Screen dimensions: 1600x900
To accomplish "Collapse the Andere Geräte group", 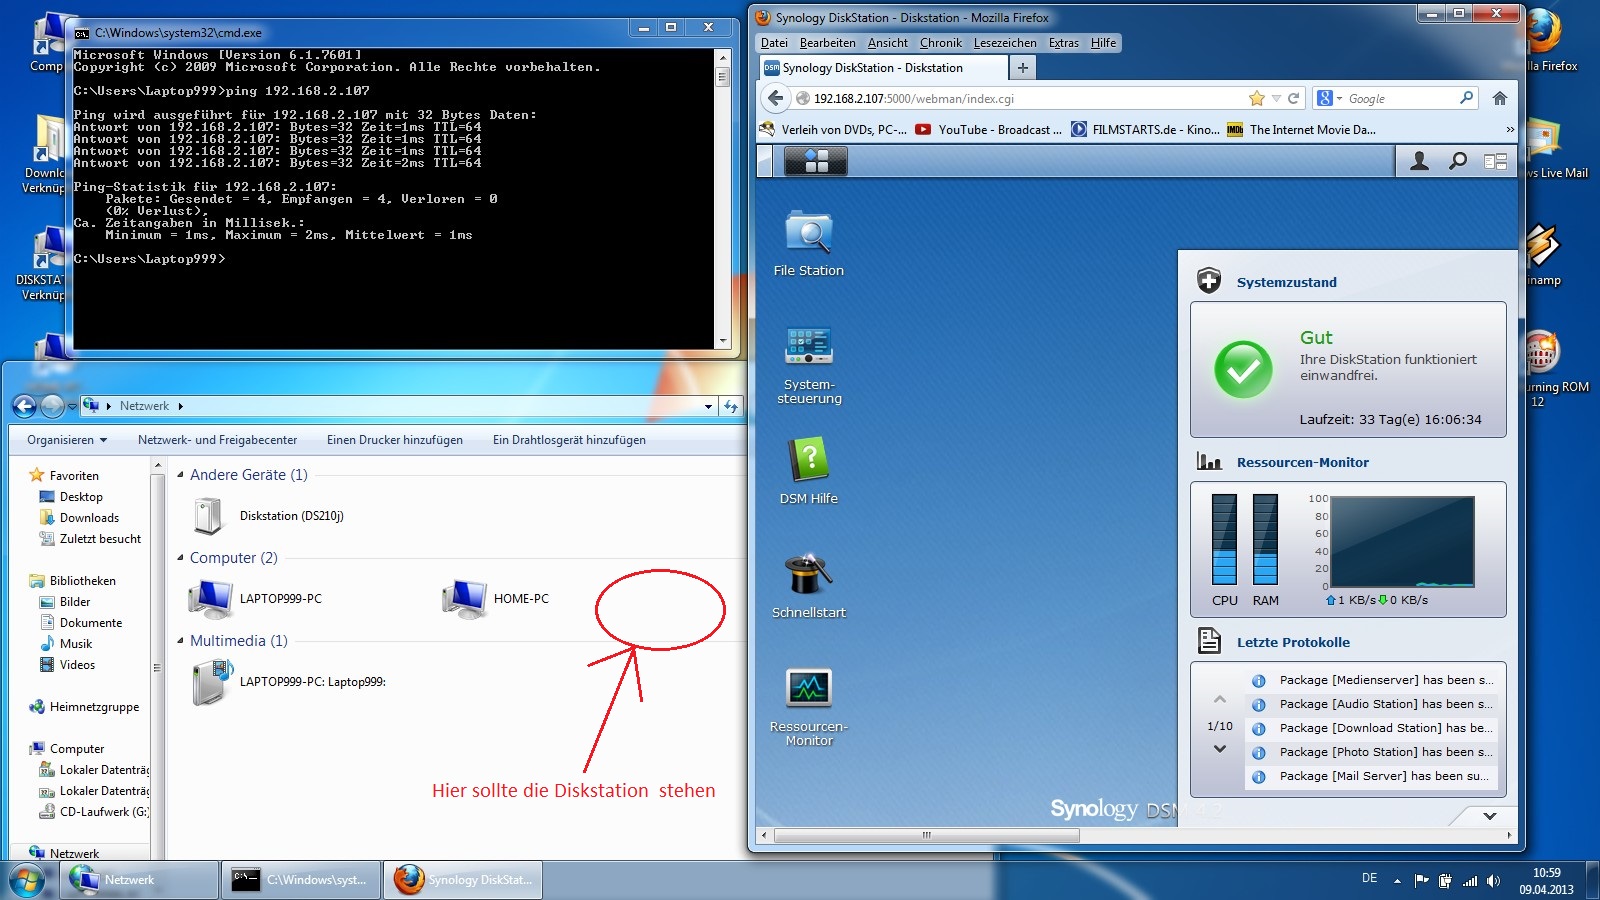I will point(180,475).
